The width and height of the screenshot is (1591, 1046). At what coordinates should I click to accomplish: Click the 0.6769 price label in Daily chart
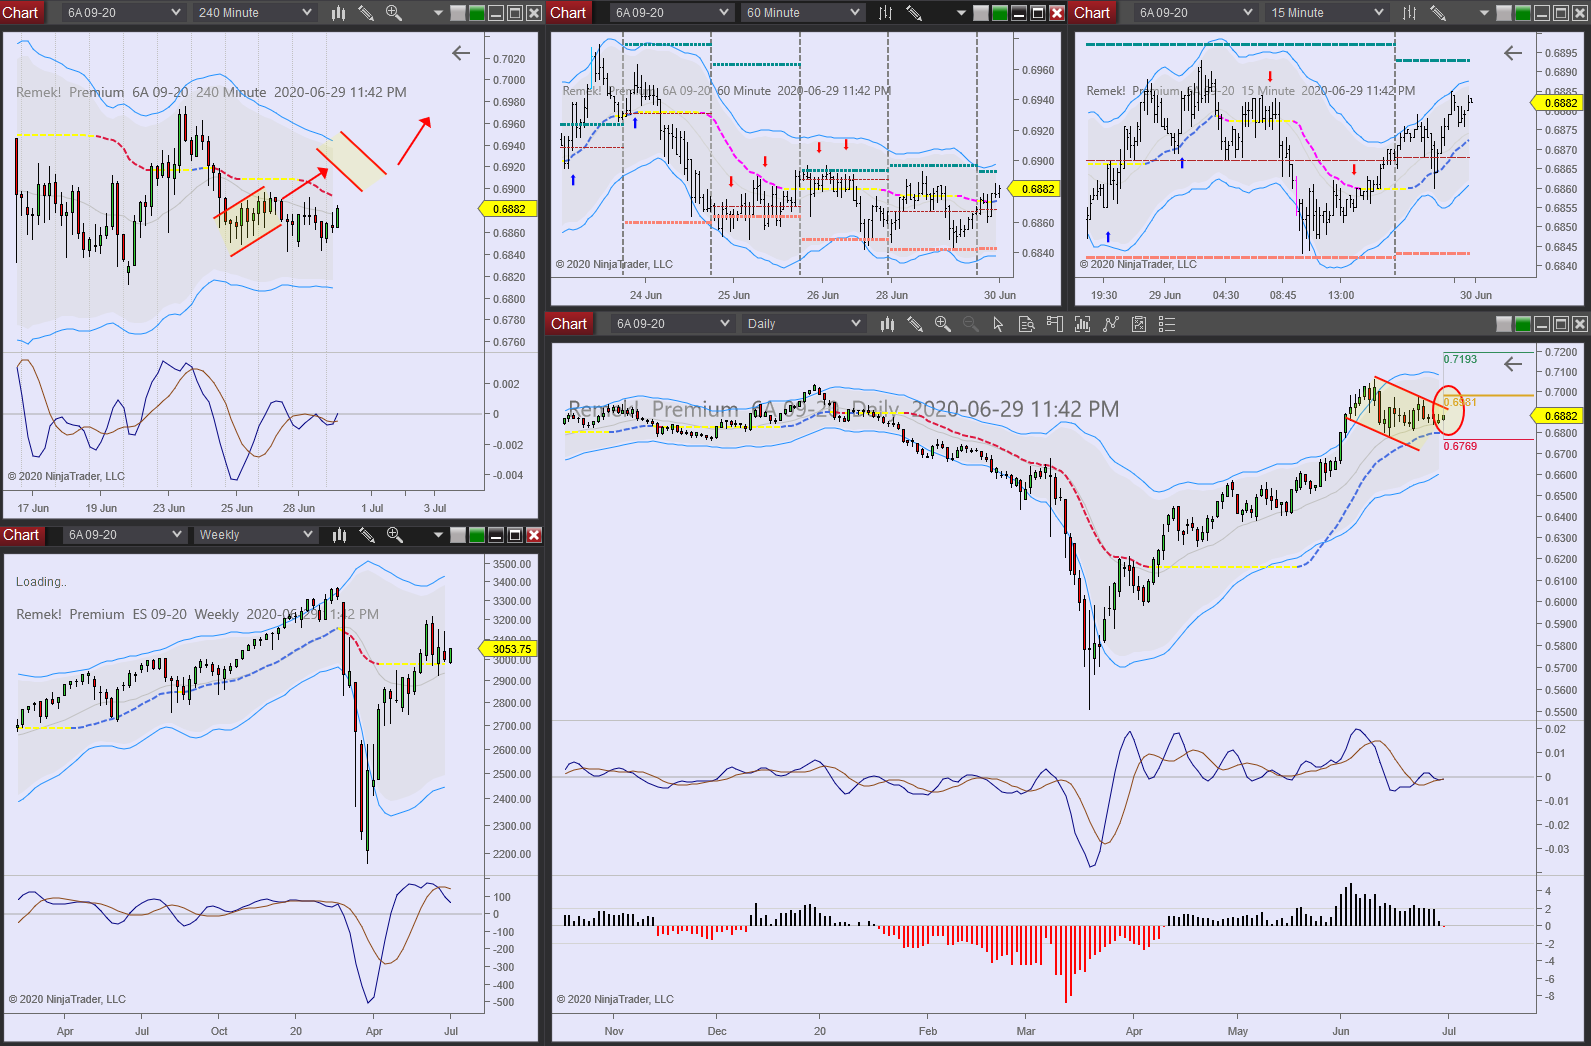coord(1460,446)
